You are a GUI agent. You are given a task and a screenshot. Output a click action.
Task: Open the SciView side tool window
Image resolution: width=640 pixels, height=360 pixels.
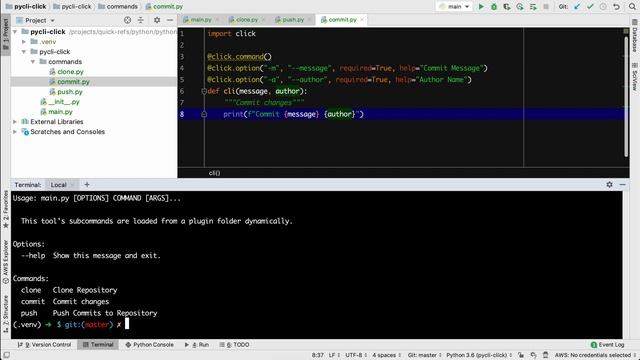coord(635,77)
